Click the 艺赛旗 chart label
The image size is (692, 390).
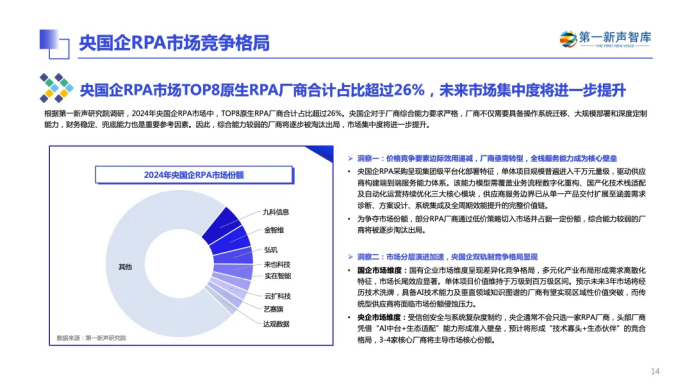[x=274, y=309]
